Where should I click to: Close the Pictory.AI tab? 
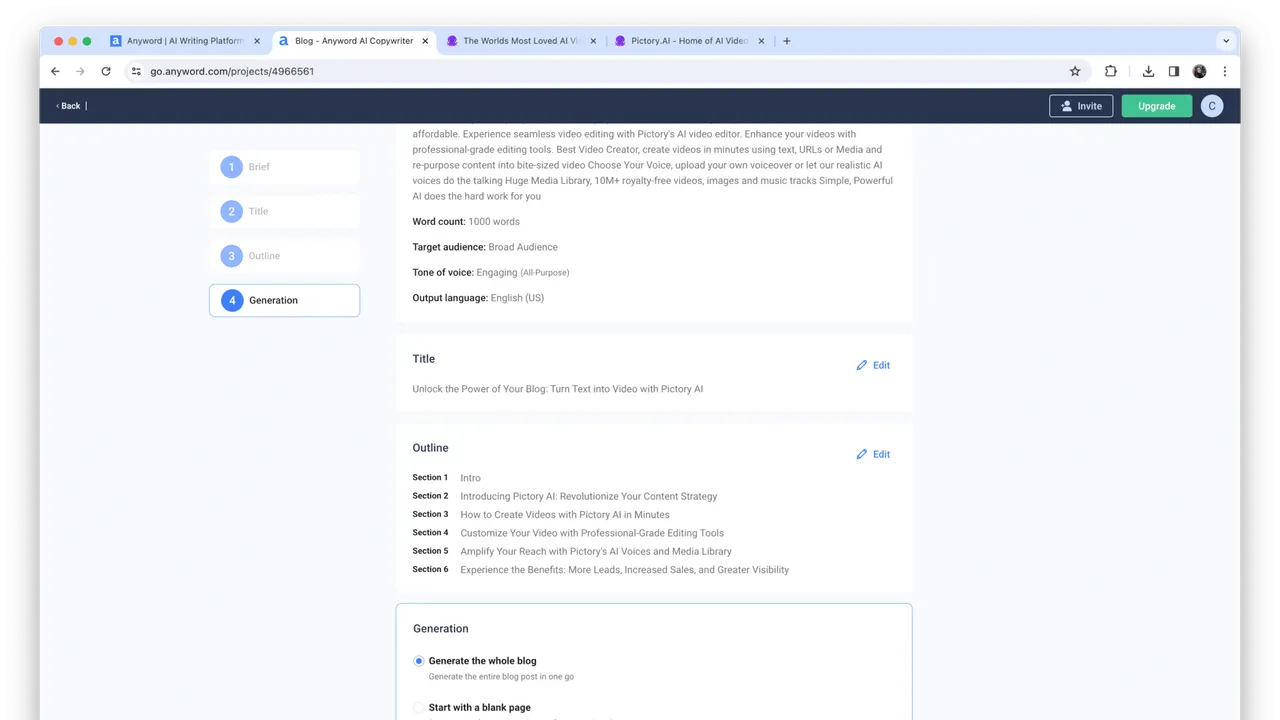(x=761, y=41)
